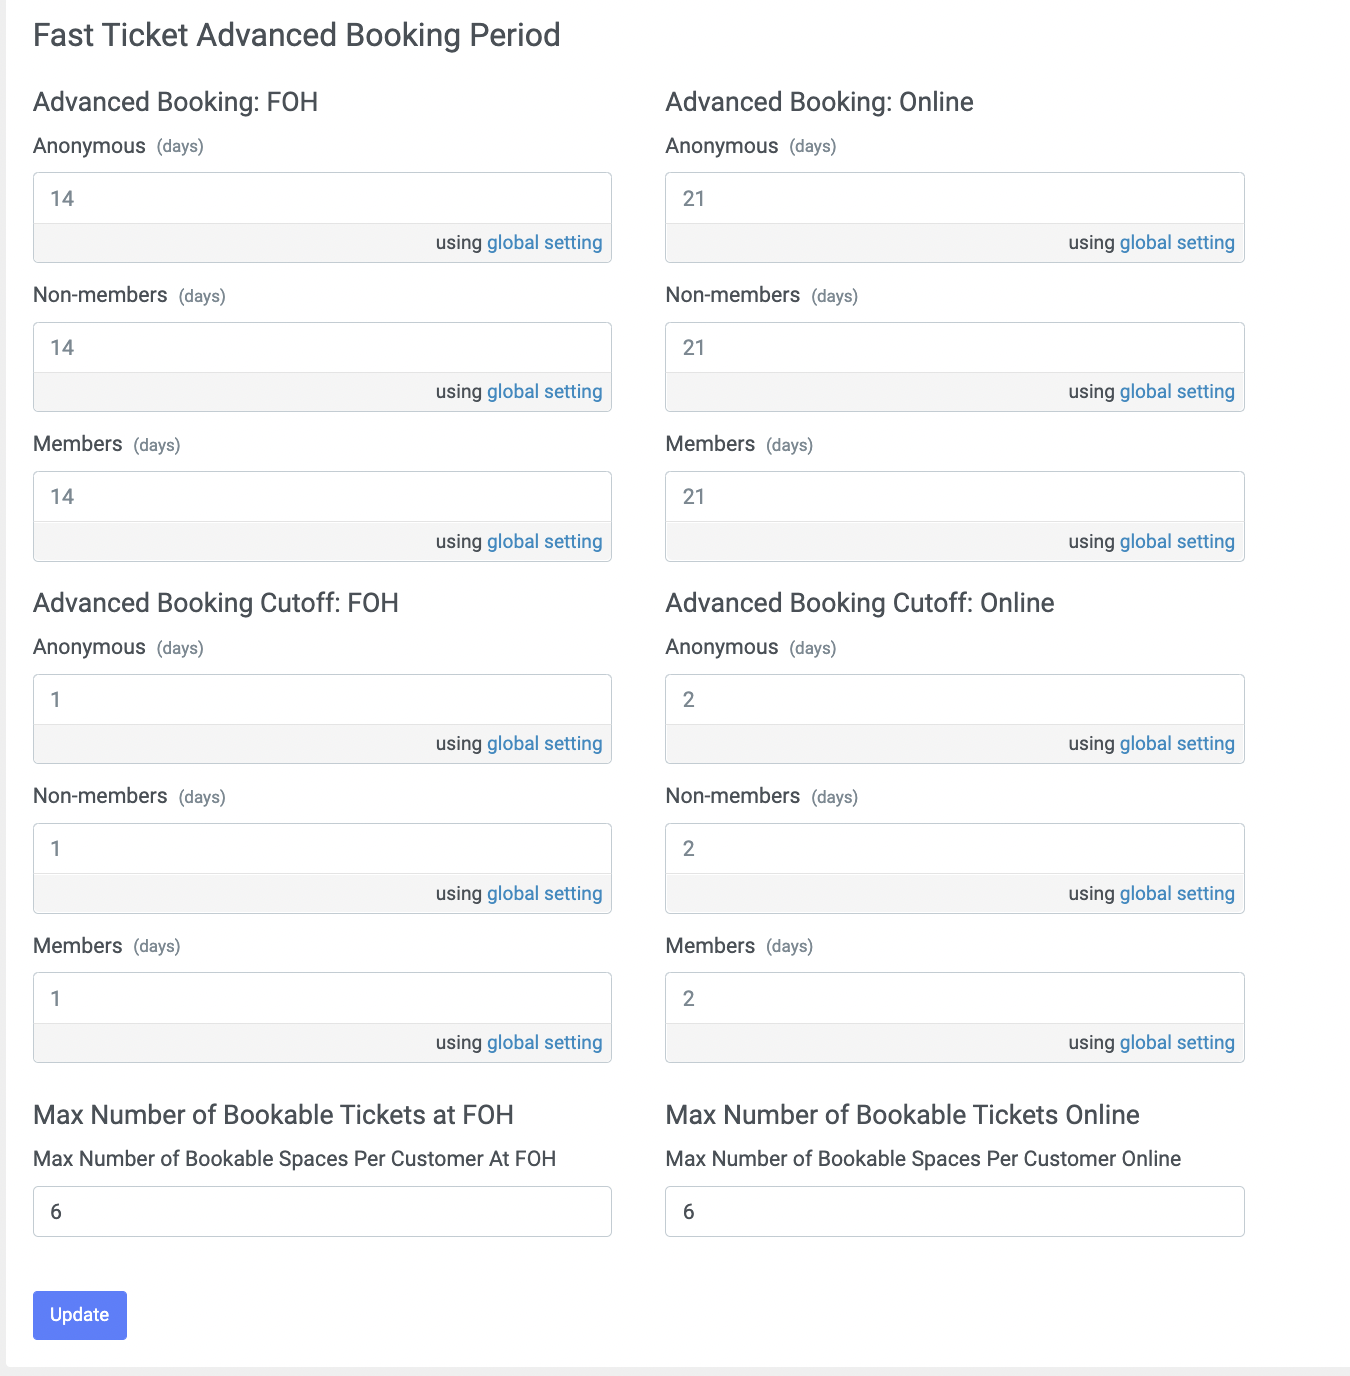This screenshot has width=1350, height=1376.
Task: Focus the FOH Anonymous cutoff days field
Action: pos(322,700)
